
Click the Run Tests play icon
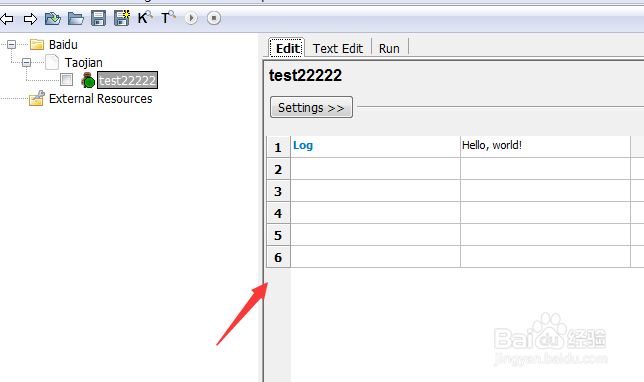pos(191,18)
